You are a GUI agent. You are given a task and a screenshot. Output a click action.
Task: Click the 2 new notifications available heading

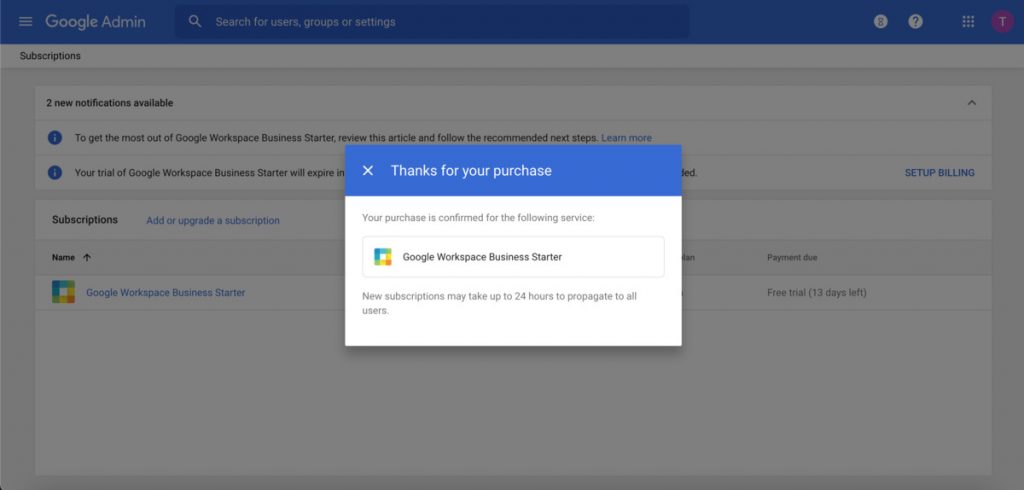point(110,103)
